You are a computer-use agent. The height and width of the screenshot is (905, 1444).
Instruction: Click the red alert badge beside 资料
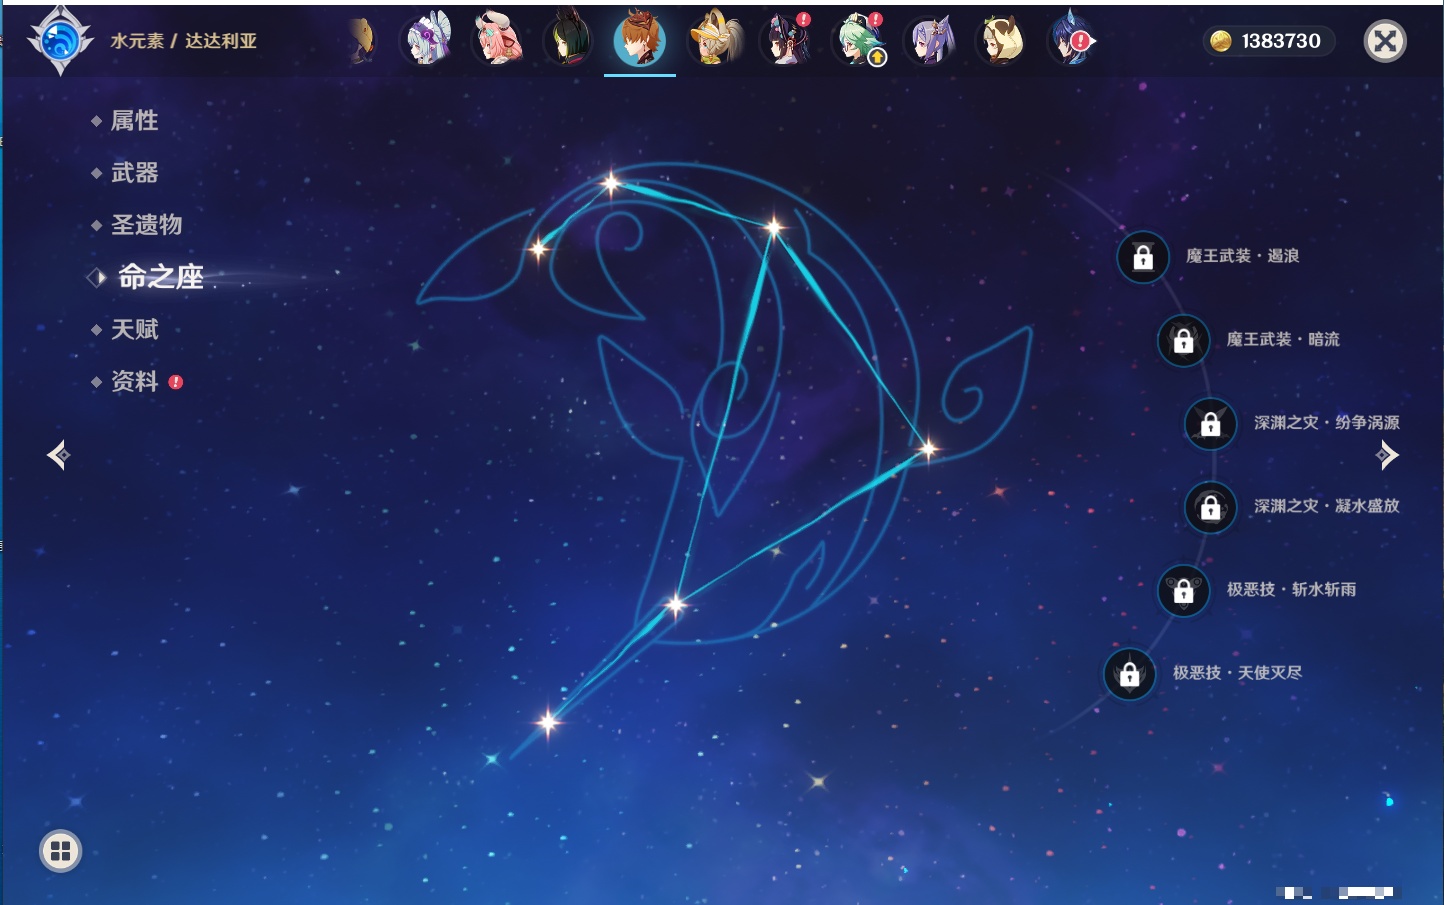coord(176,382)
